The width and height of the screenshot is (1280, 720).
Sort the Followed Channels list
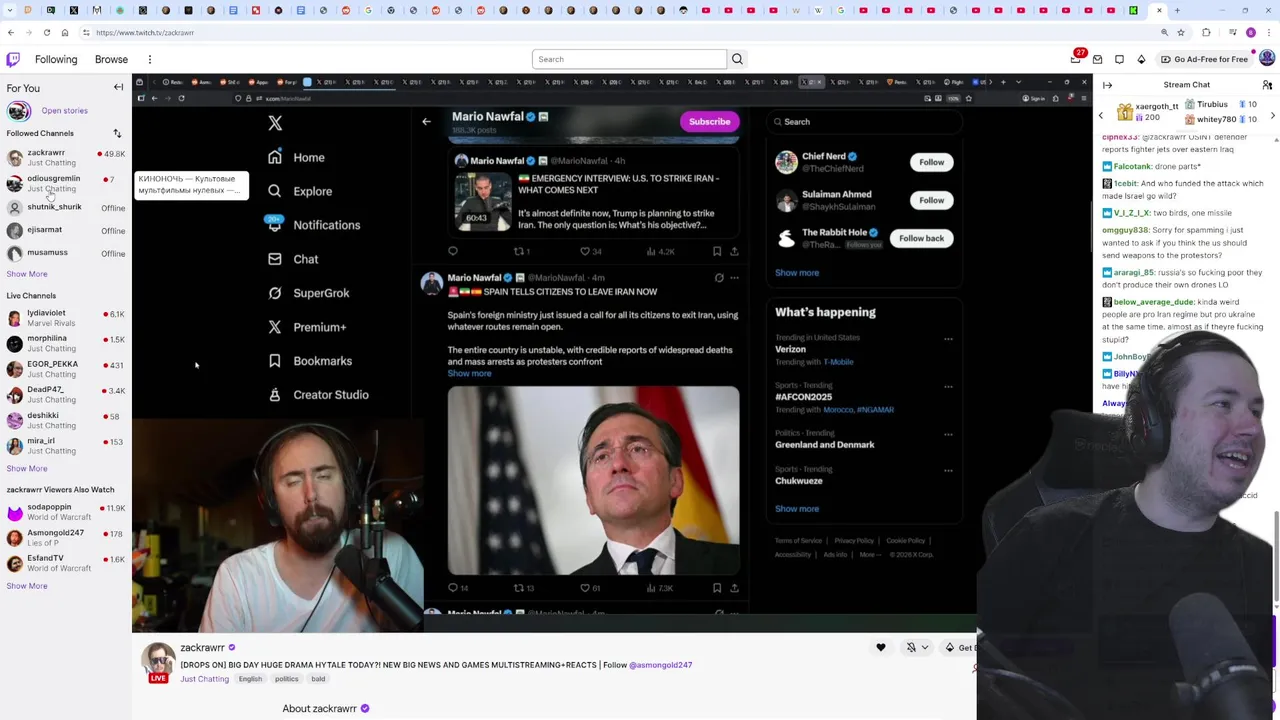117,133
